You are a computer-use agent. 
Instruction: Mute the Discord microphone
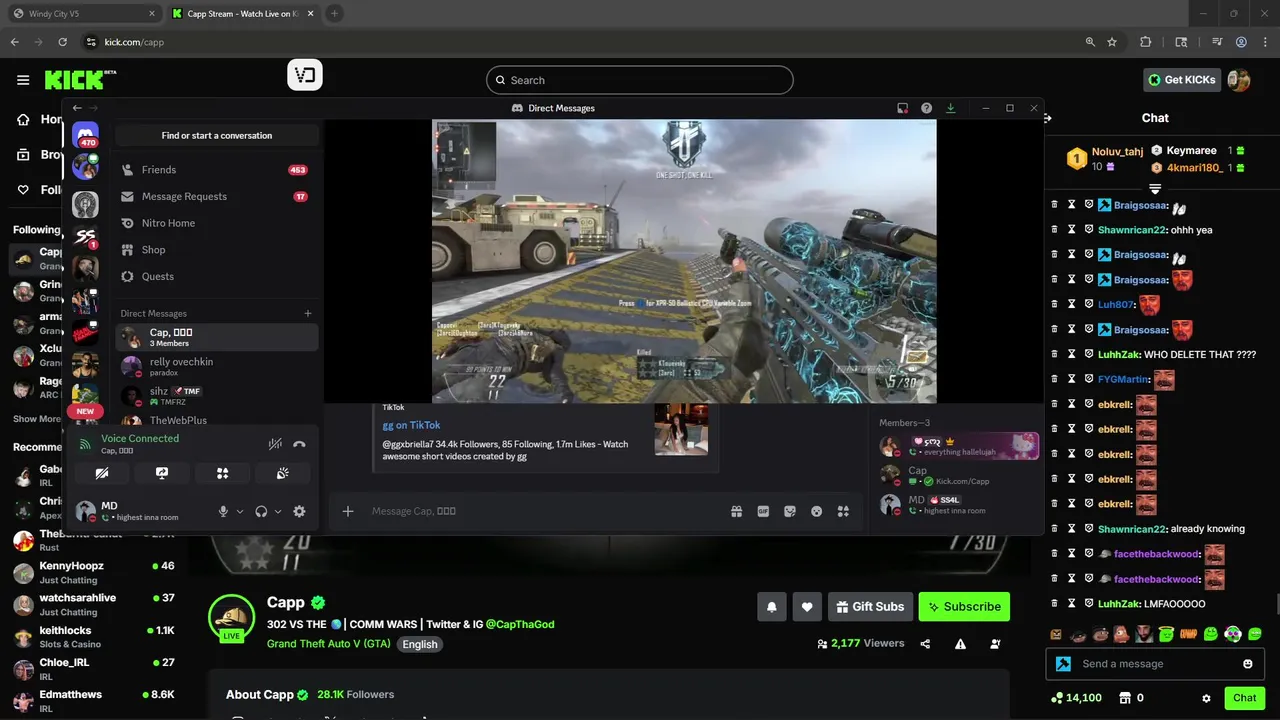point(224,511)
